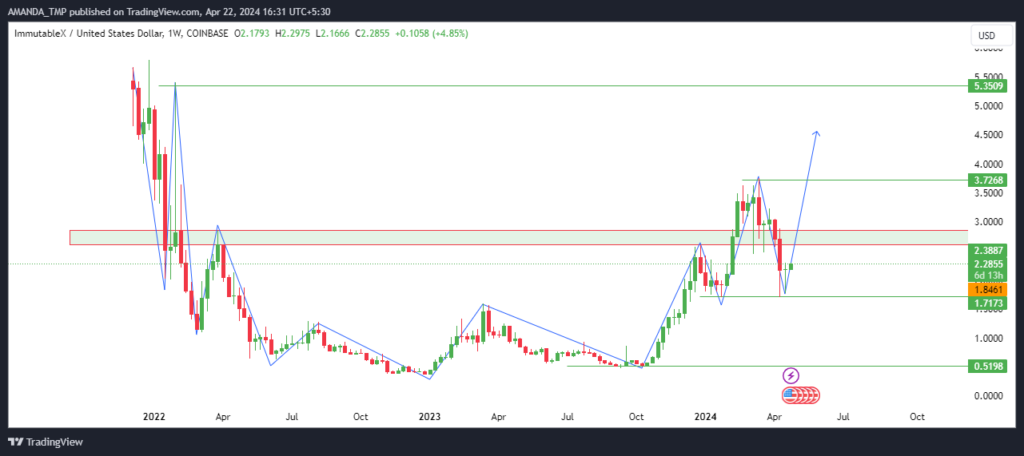
Task: Click the 2.2855 current price label on axis
Action: click(x=987, y=264)
